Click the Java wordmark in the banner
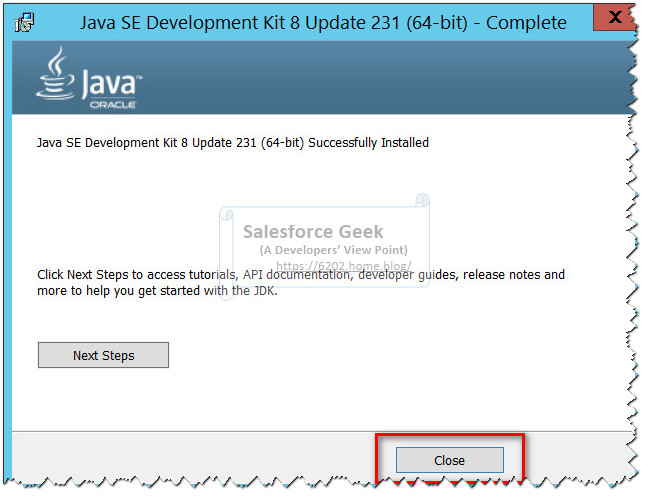Image resolution: width=648 pixels, height=497 pixels. click(x=111, y=83)
